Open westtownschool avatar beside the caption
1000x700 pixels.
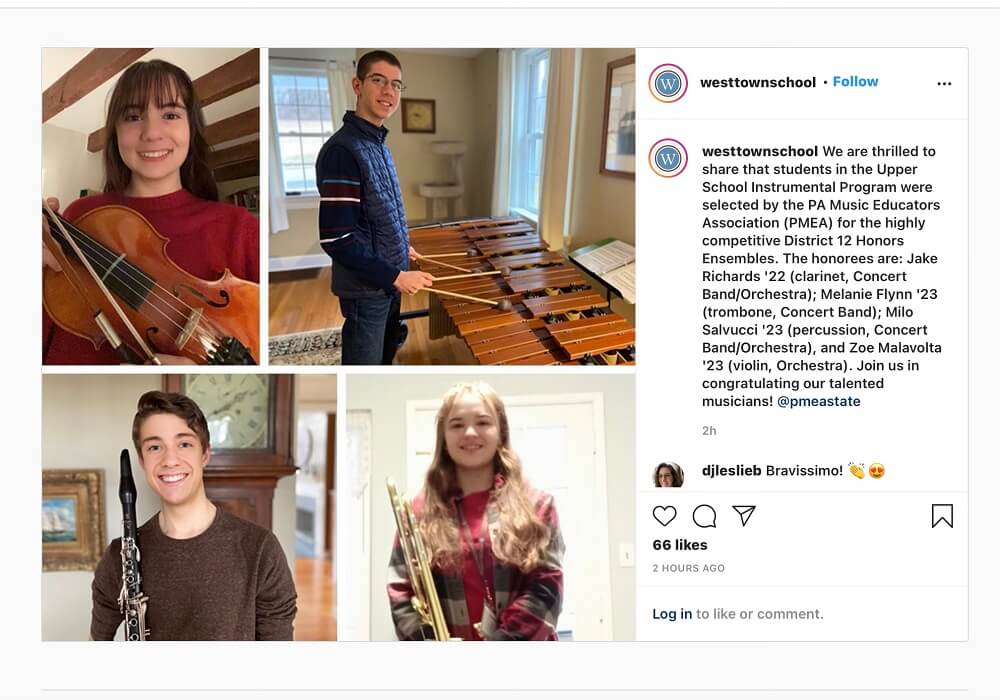(x=668, y=158)
